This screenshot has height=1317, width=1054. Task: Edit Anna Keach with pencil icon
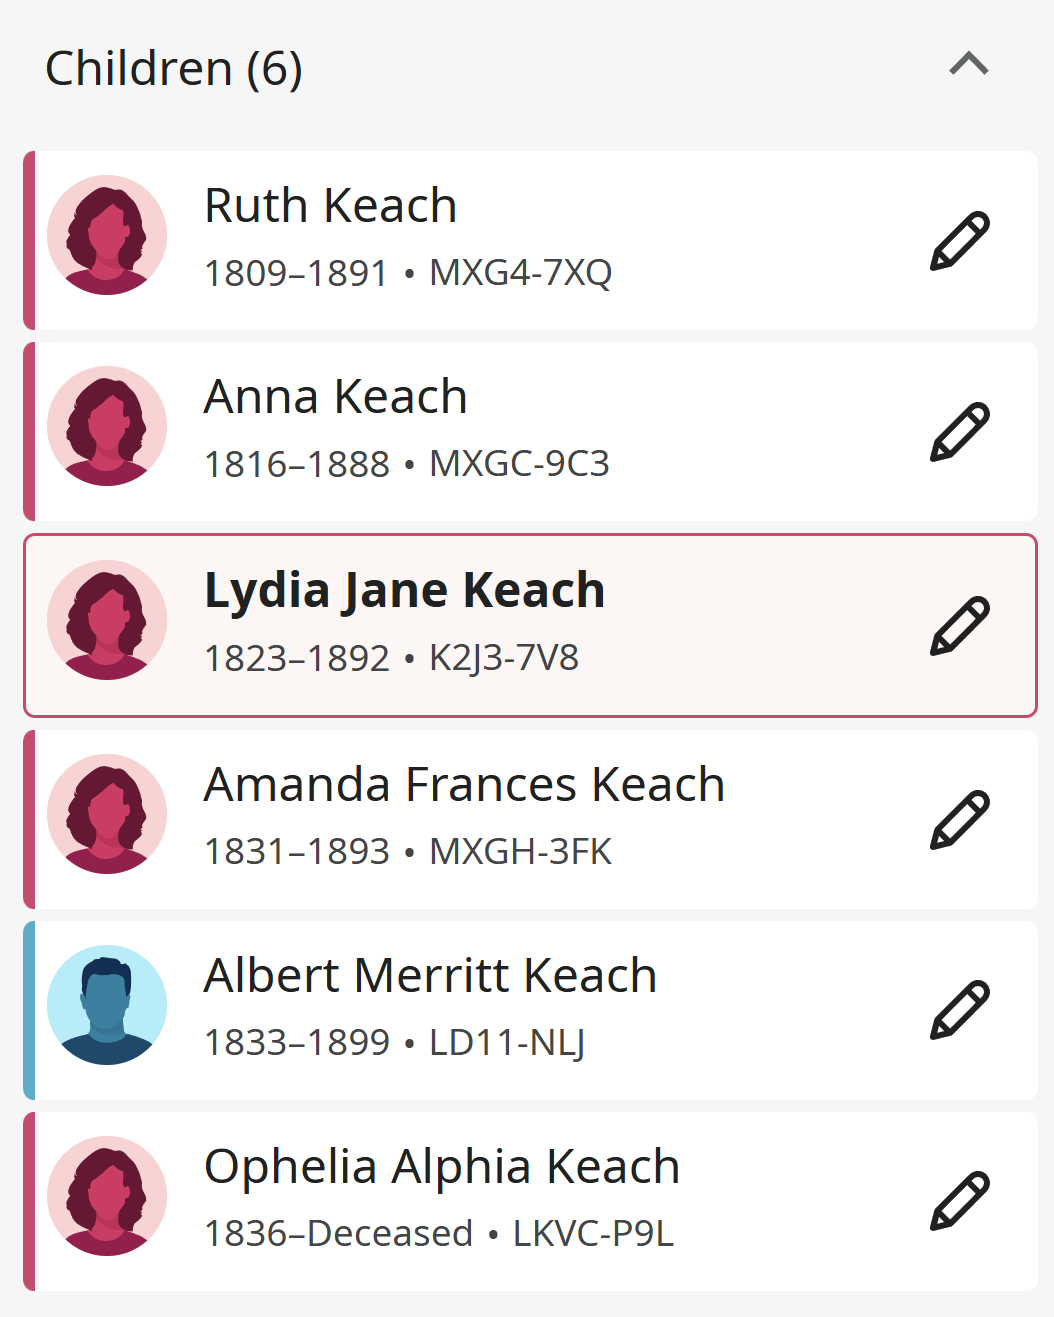pyautogui.click(x=960, y=432)
